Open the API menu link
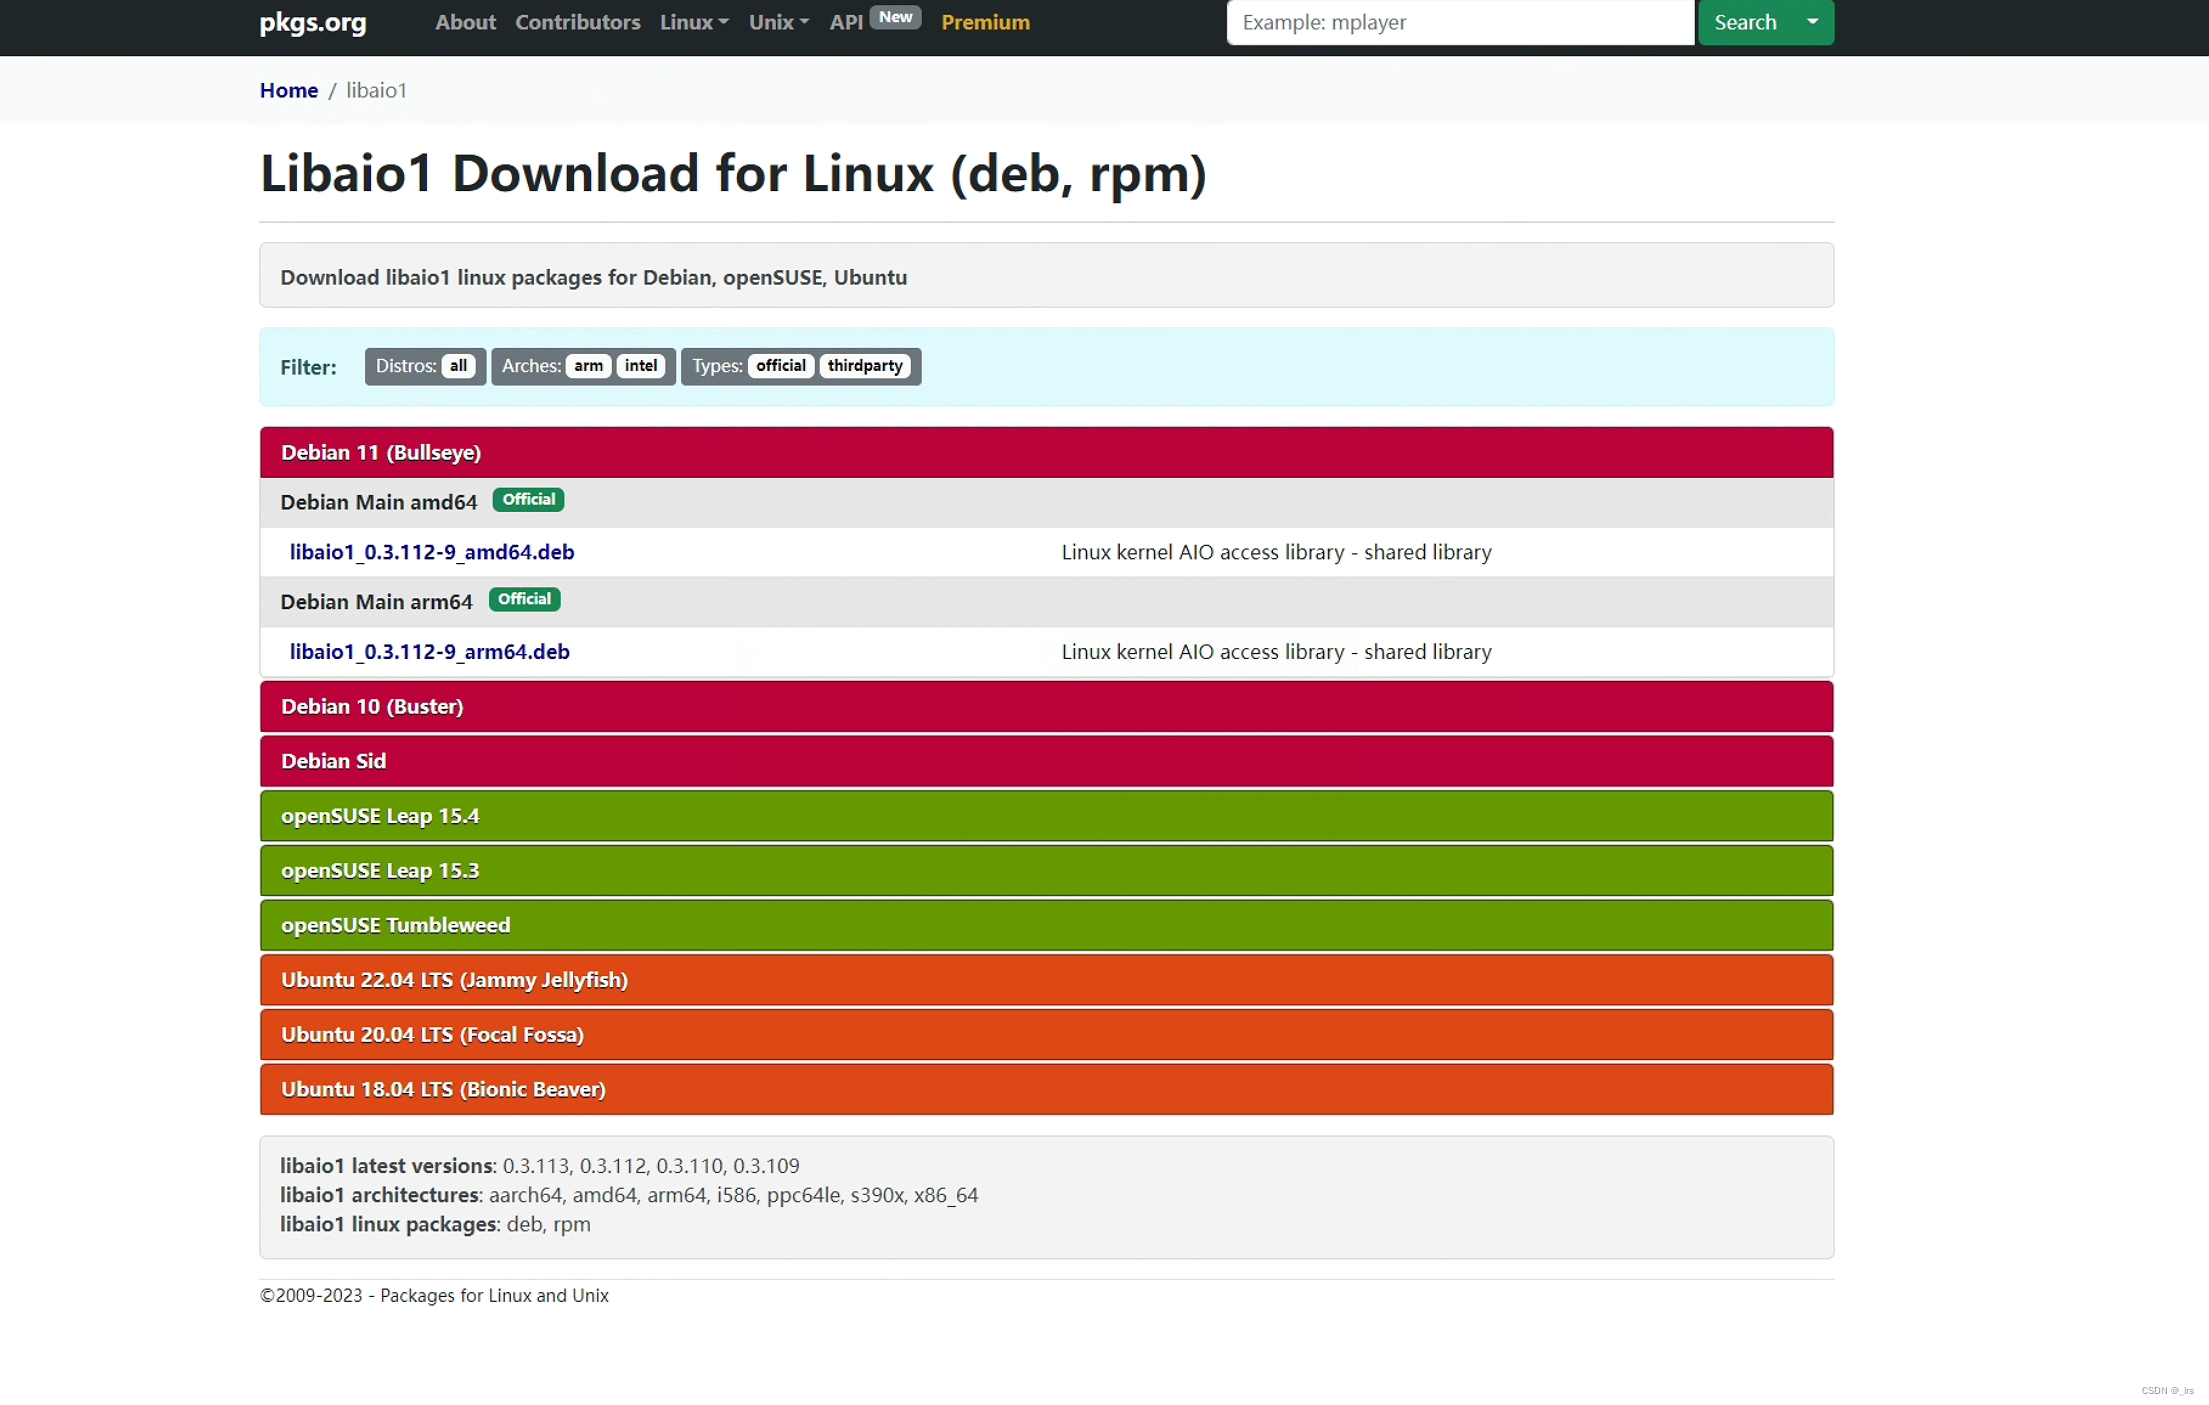 click(846, 22)
